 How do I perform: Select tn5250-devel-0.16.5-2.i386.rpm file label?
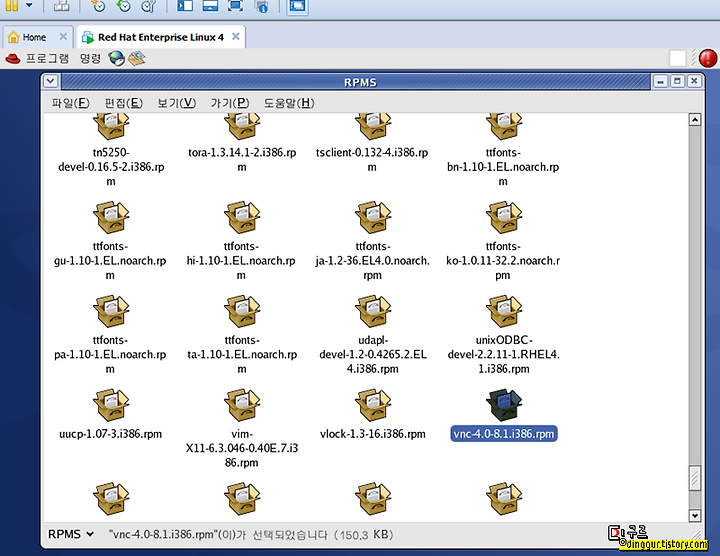point(111,167)
